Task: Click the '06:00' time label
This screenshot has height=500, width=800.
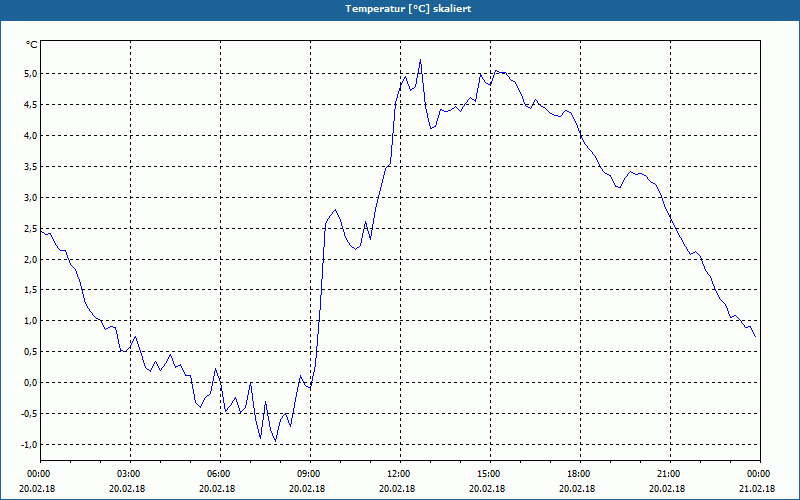Action: pos(218,474)
